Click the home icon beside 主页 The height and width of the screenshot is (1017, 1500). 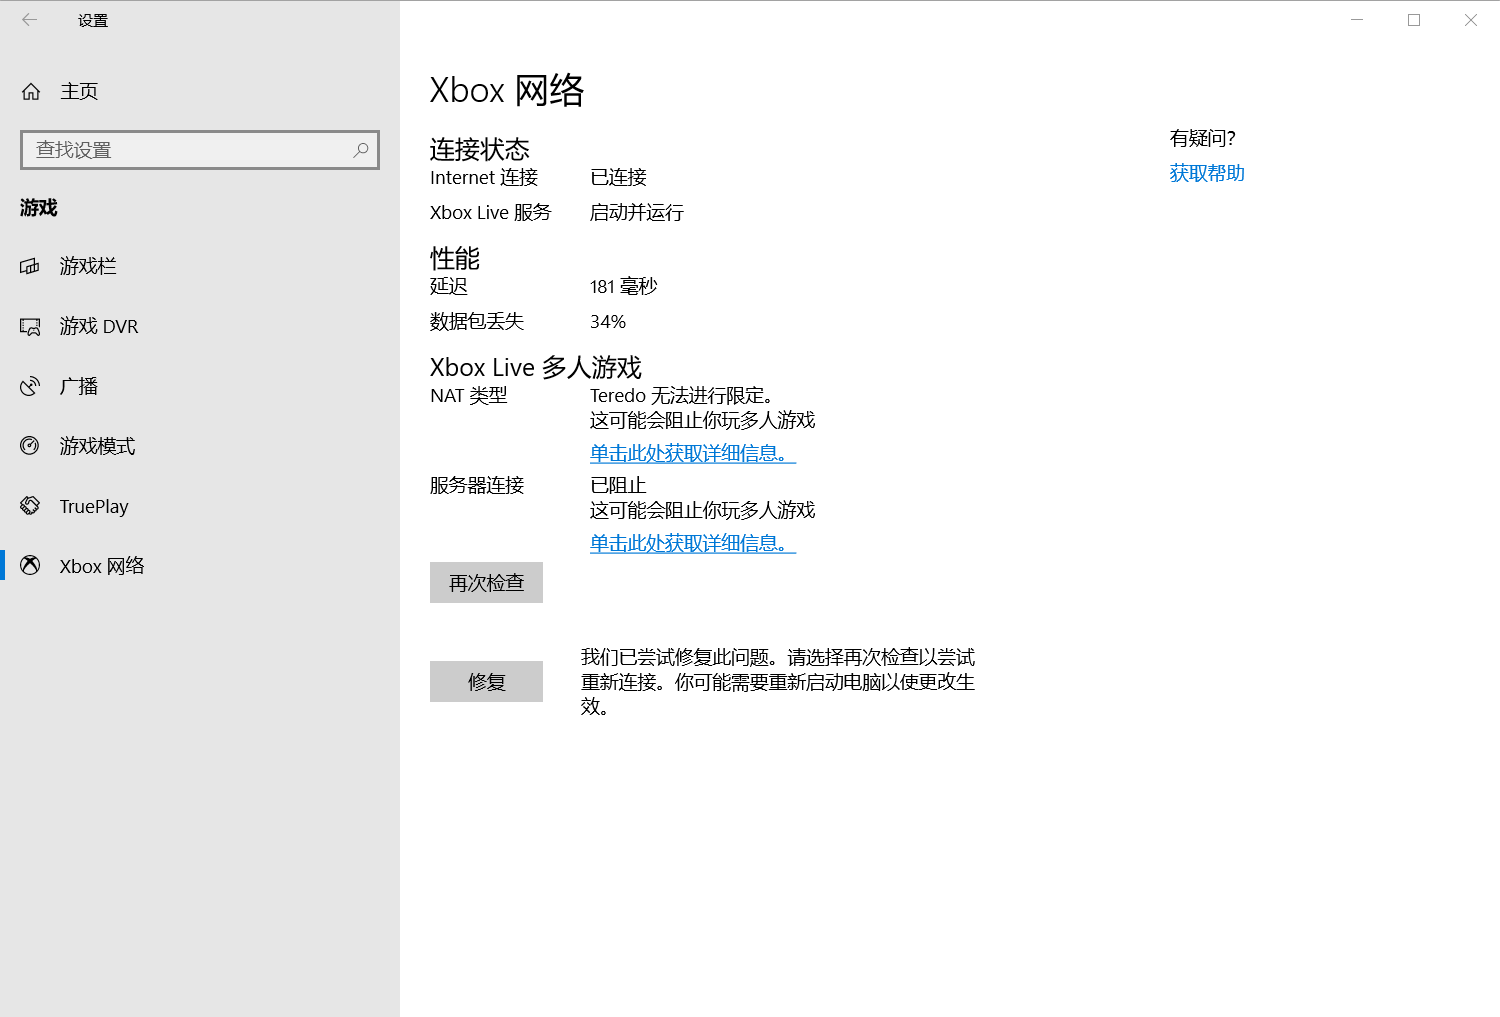point(31,91)
